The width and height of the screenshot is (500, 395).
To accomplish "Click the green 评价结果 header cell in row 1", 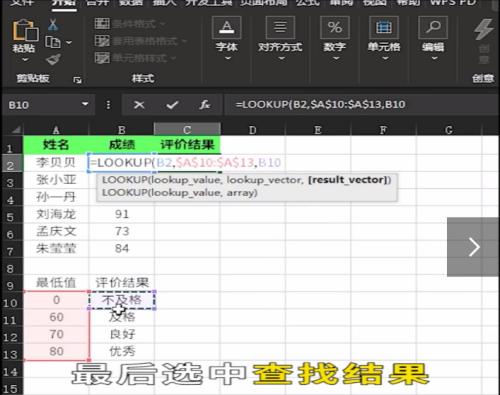I will coord(187,145).
